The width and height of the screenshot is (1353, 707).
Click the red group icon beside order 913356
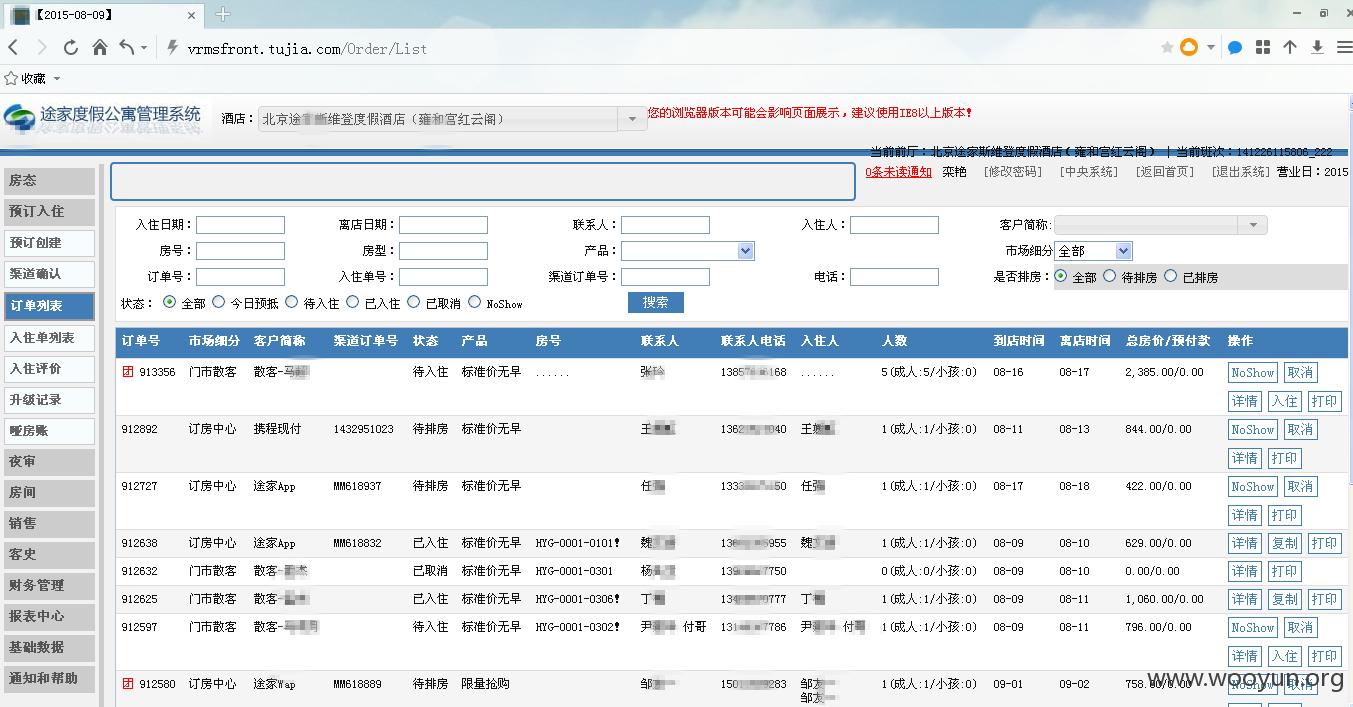[x=127, y=372]
